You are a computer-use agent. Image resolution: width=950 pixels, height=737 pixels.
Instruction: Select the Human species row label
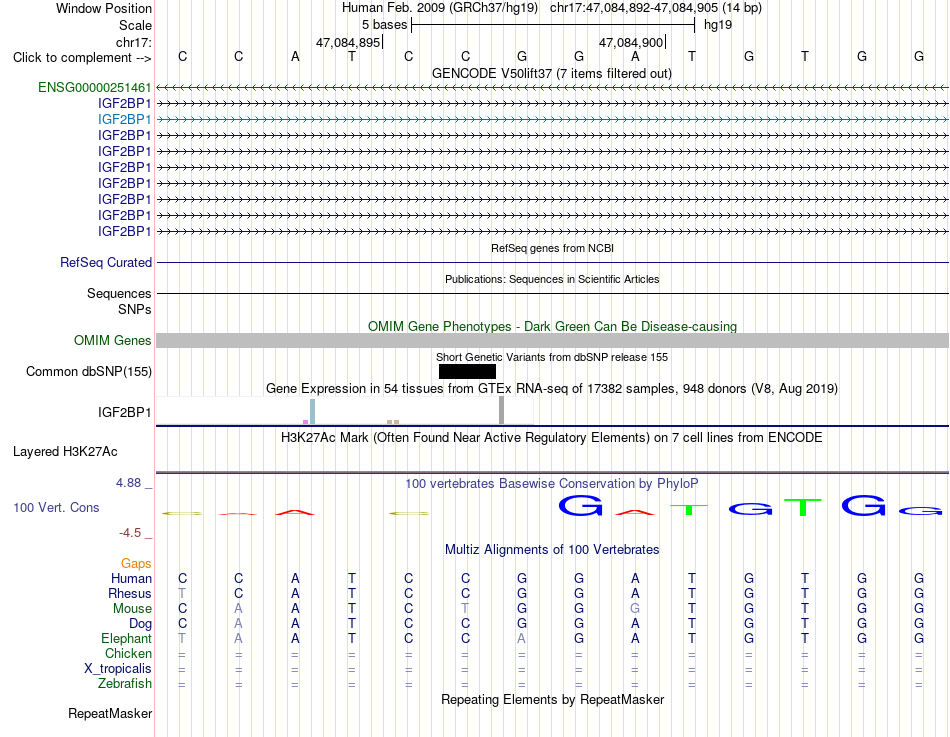tap(131, 578)
